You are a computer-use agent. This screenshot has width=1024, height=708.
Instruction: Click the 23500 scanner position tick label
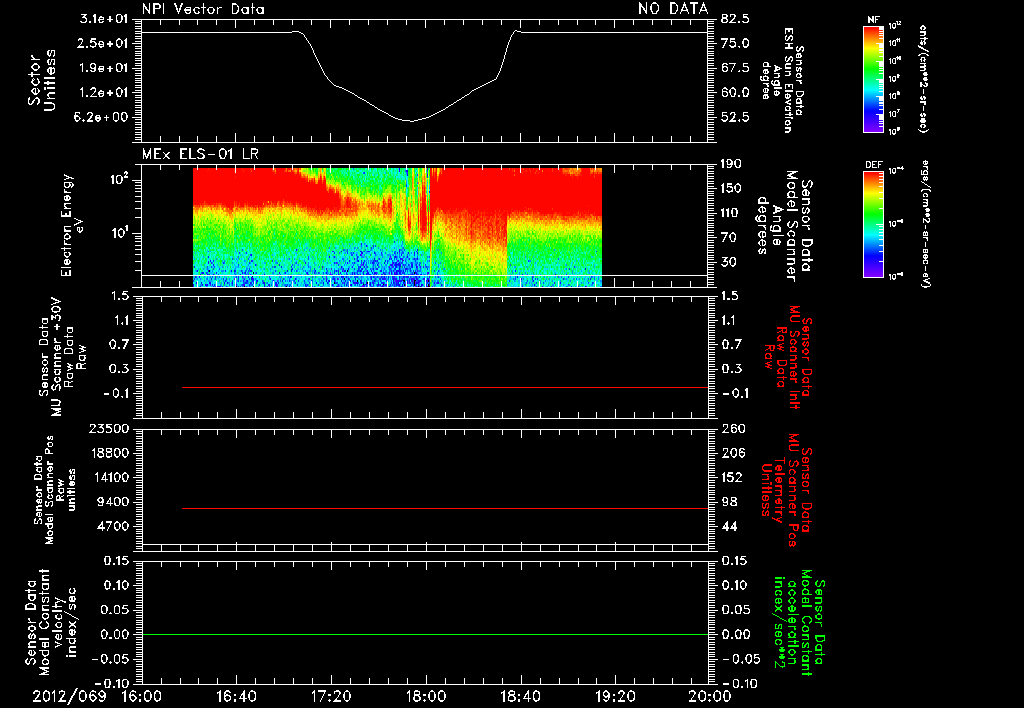click(x=108, y=429)
